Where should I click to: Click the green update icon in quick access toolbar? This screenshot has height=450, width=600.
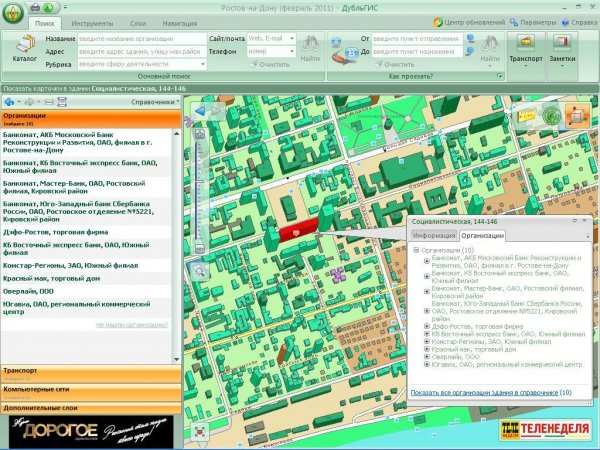pyautogui.click(x=48, y=8)
